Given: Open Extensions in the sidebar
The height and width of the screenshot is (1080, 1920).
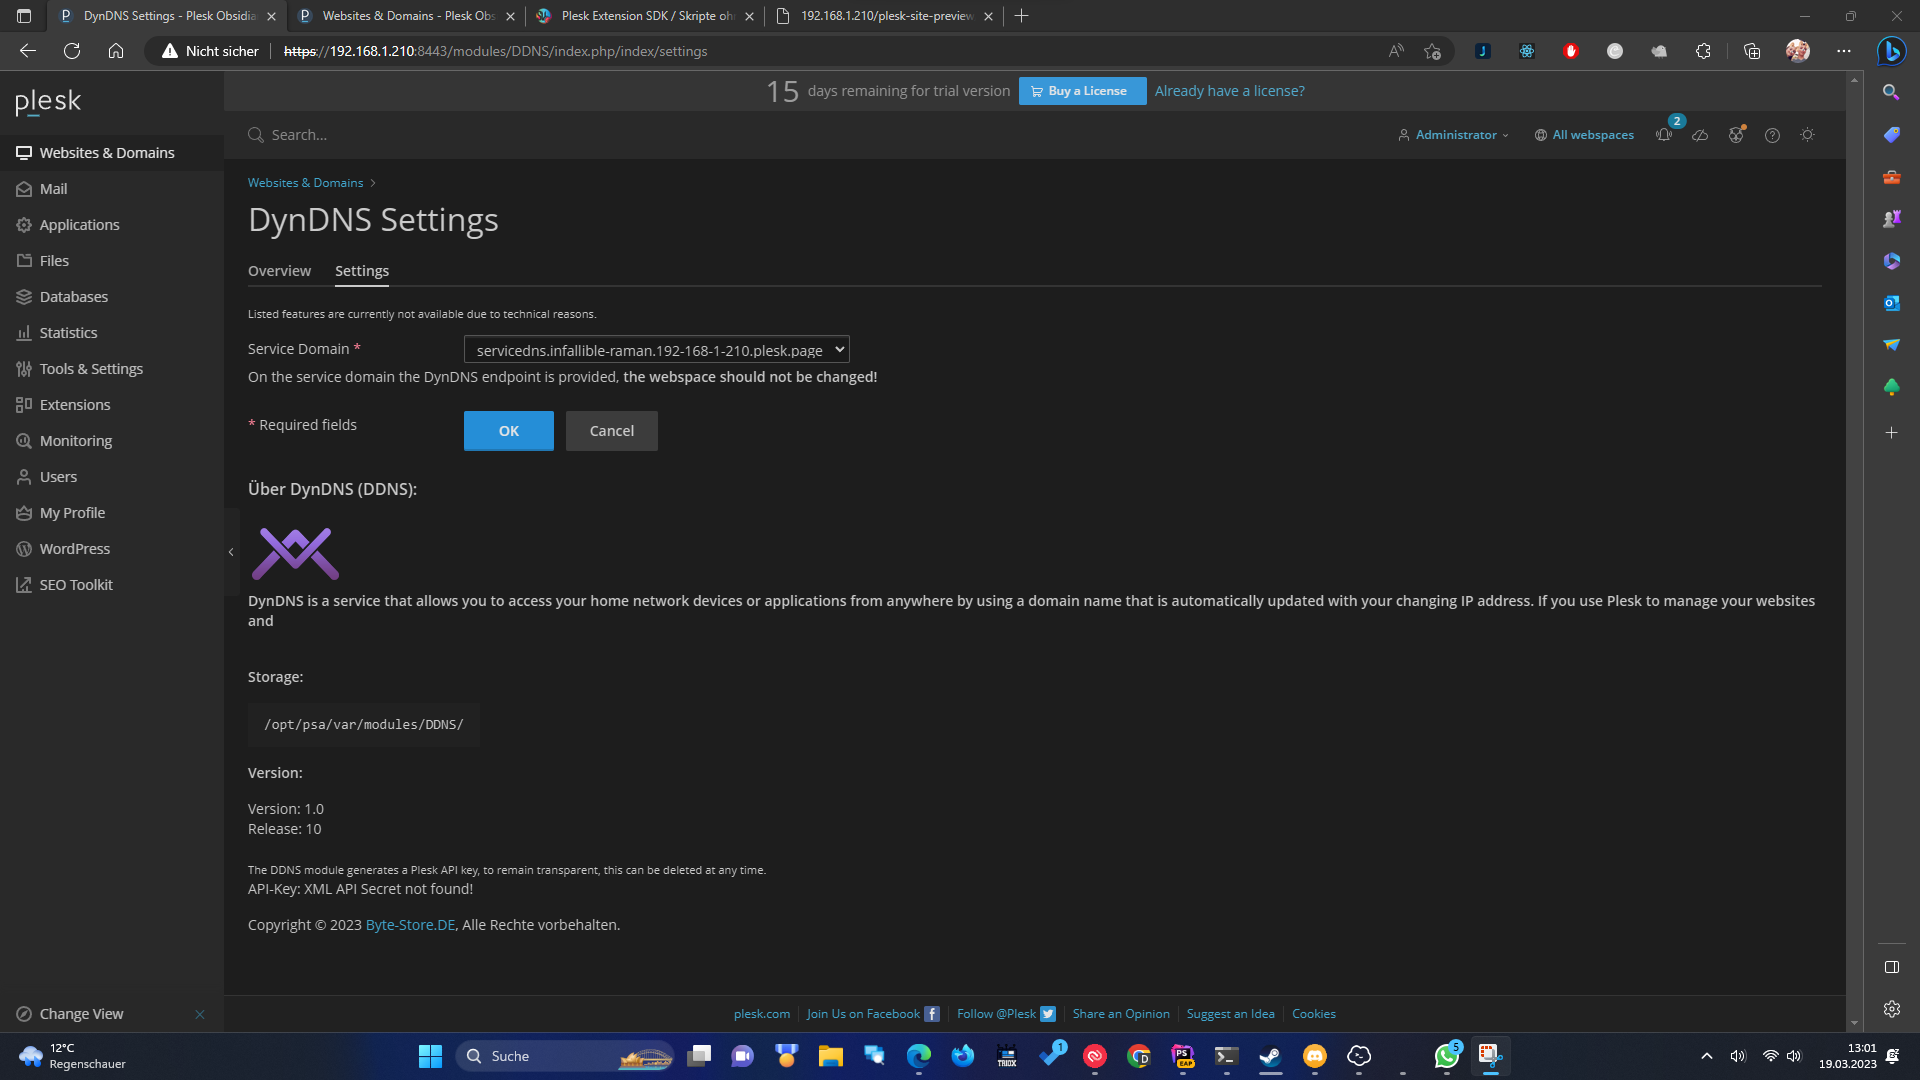Looking at the screenshot, I should (x=75, y=405).
